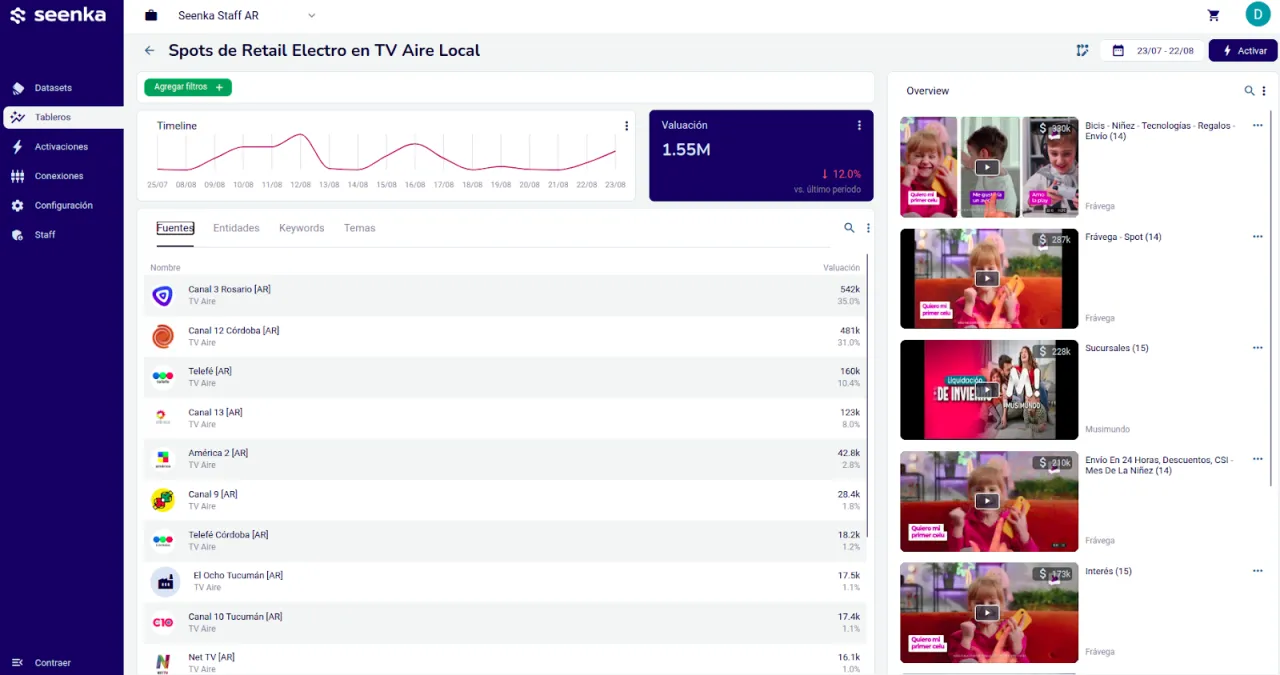Open the Valuación card options menu
Image resolution: width=1280 pixels, height=675 pixels.
click(x=859, y=125)
